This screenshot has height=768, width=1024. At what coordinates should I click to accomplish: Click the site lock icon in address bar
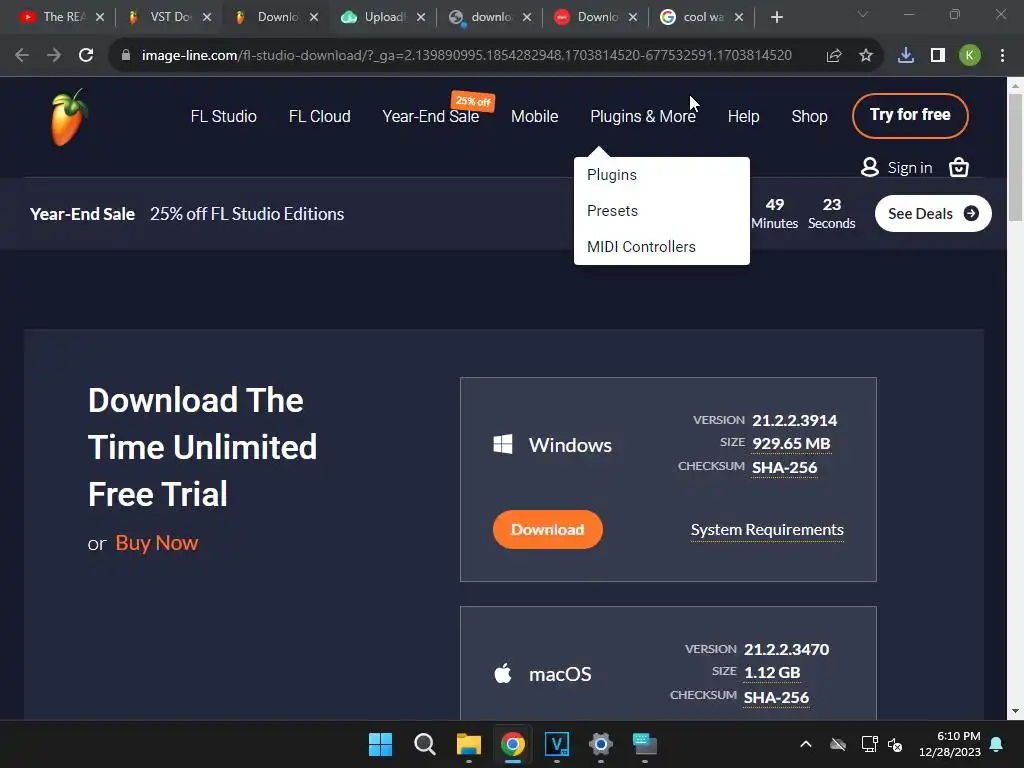(126, 56)
